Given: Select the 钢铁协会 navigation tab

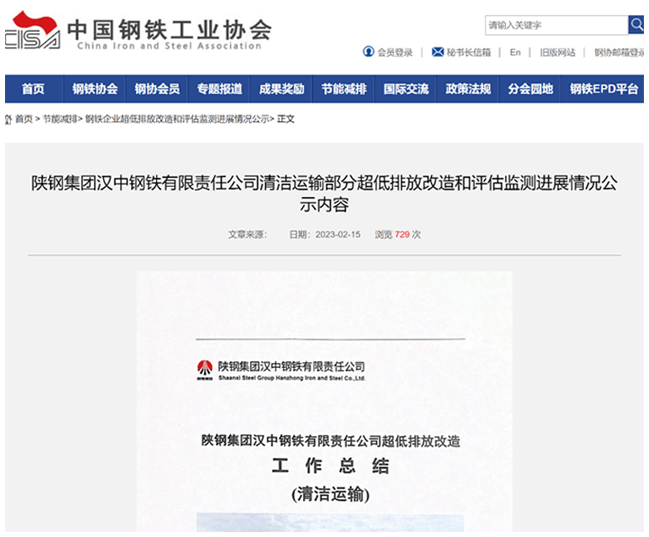Looking at the screenshot, I should [95, 89].
